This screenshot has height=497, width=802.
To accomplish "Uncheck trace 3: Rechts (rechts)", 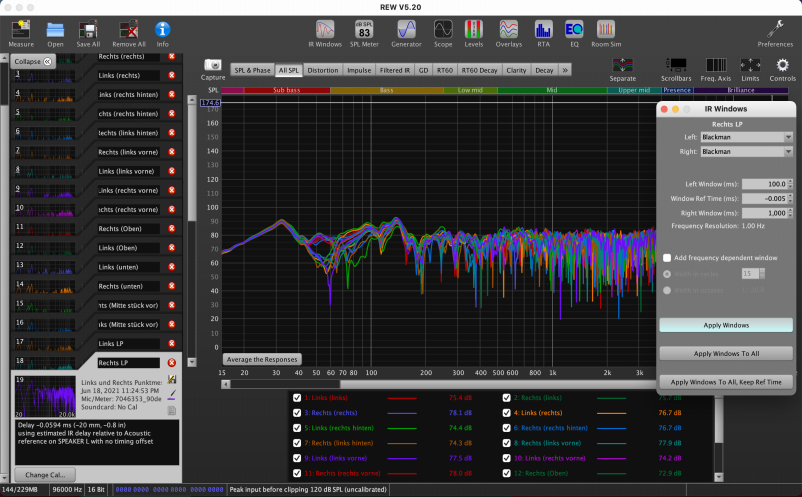I will coord(297,413).
